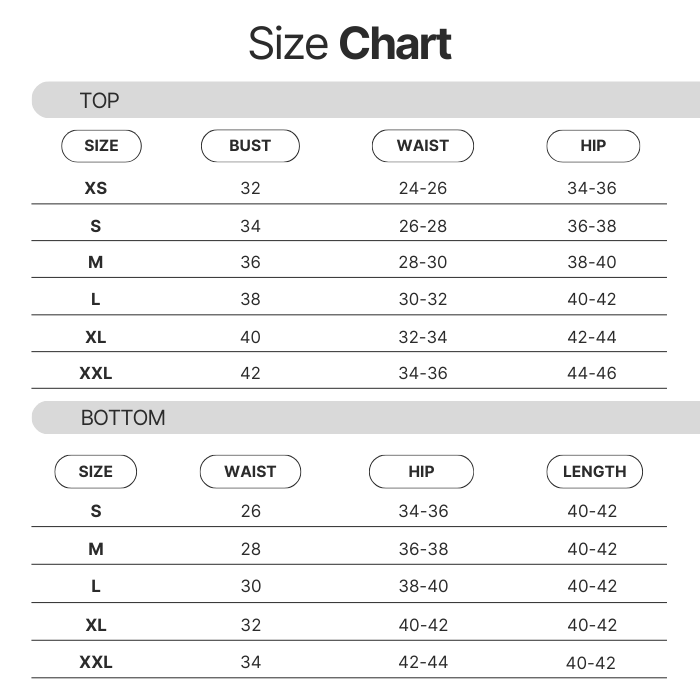Click bust value 32 in the XS row
The height and width of the screenshot is (700, 700).
pos(250,188)
